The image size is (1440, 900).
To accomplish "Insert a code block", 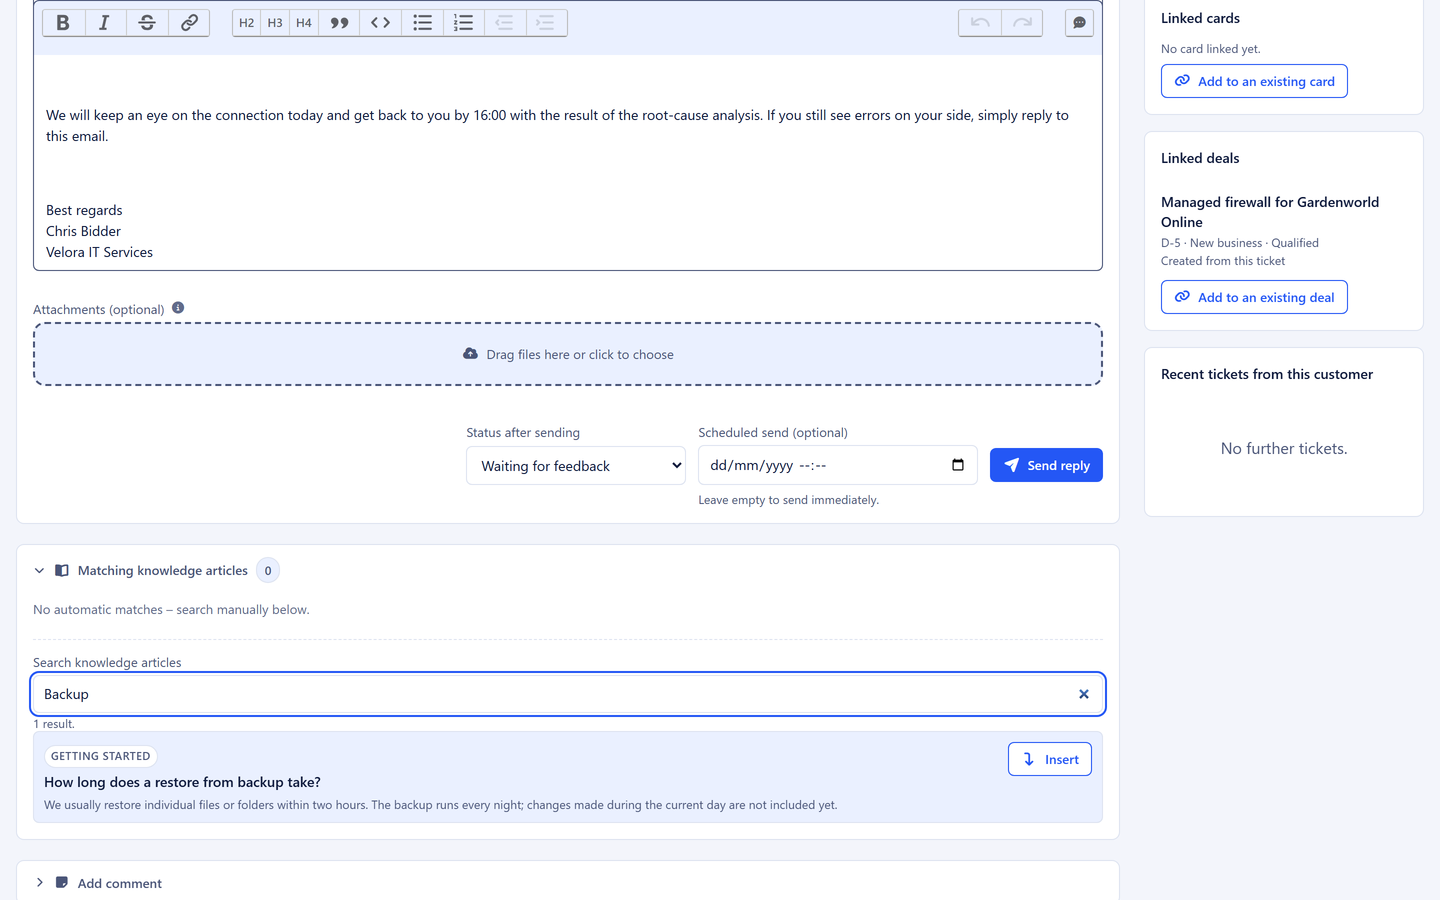I will point(381,23).
